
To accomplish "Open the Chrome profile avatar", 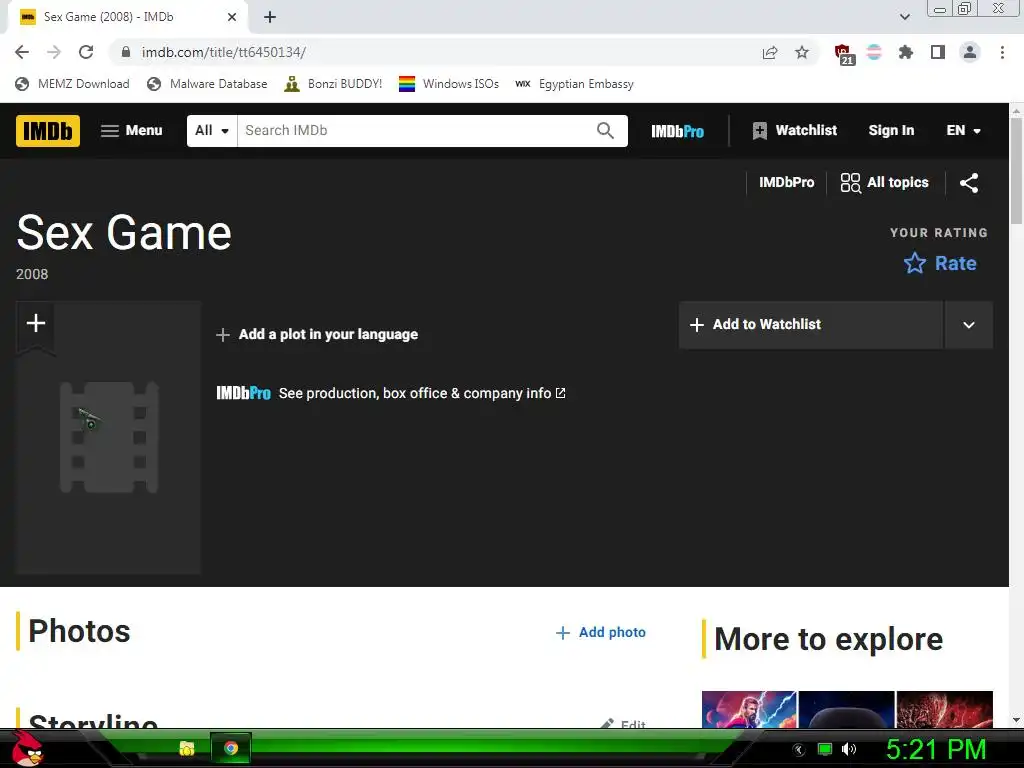I will [970, 52].
